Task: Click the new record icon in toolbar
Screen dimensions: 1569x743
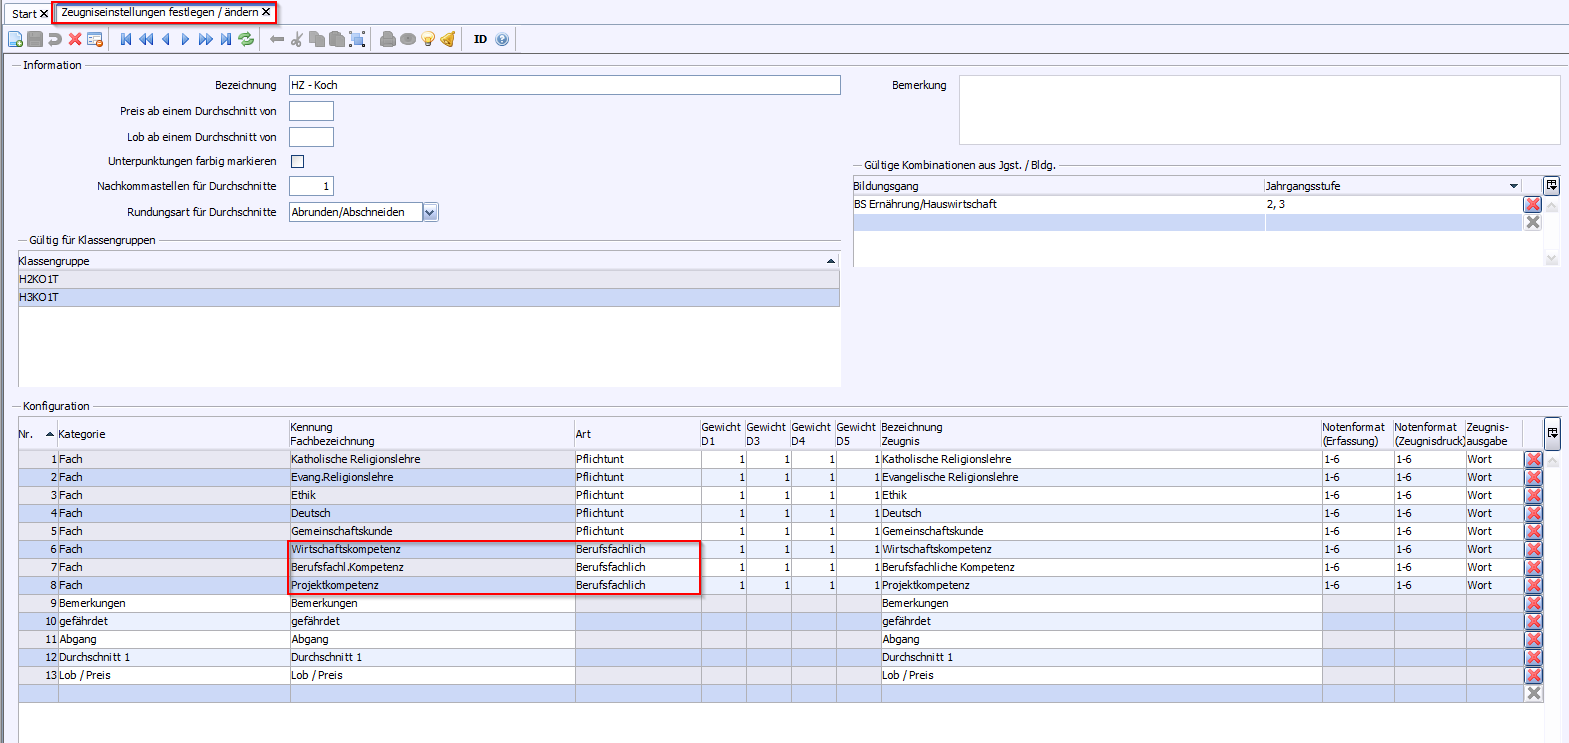Action: click(15, 39)
